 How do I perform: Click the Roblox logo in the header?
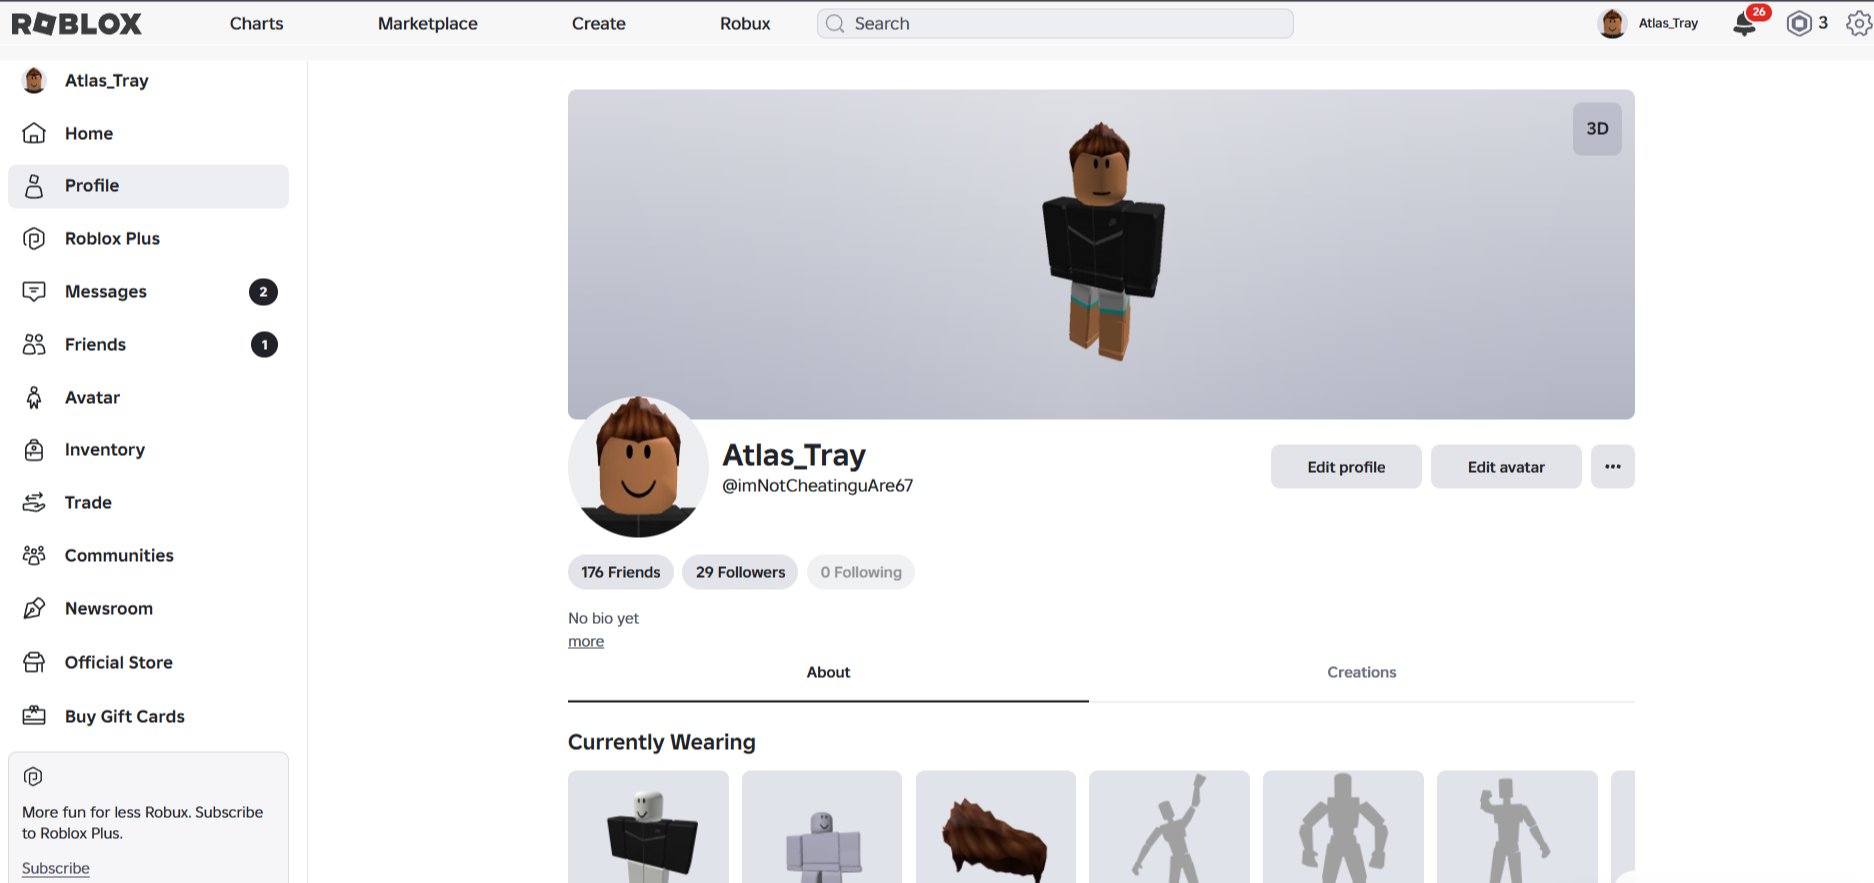pyautogui.click(x=77, y=24)
